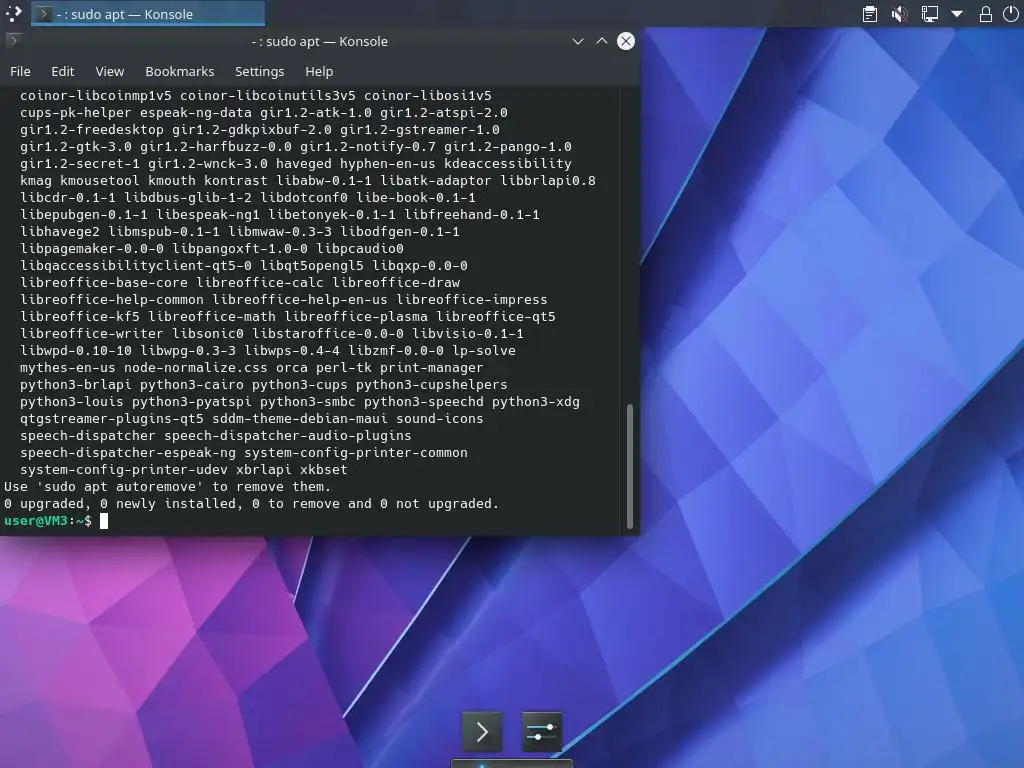Click the coinor-libosi1v5 package name
The image size is (1024, 768).
point(428,96)
